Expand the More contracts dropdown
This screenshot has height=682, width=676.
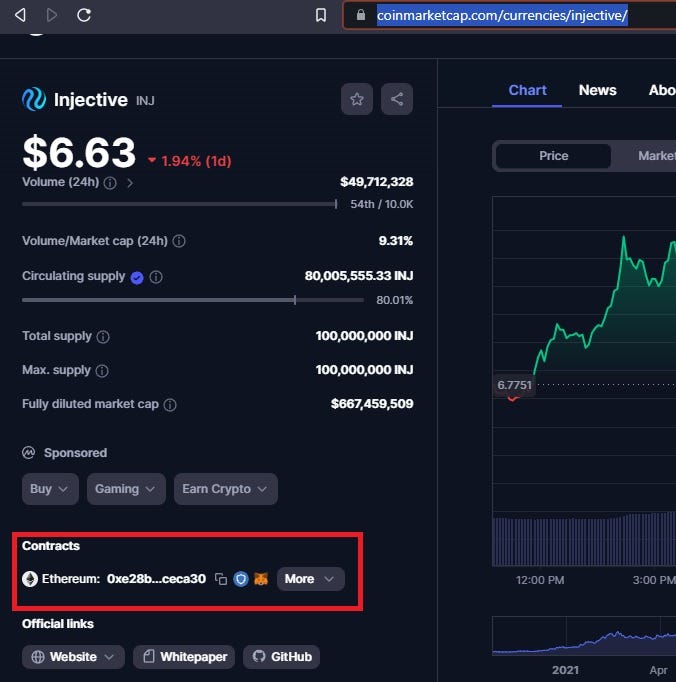(311, 579)
